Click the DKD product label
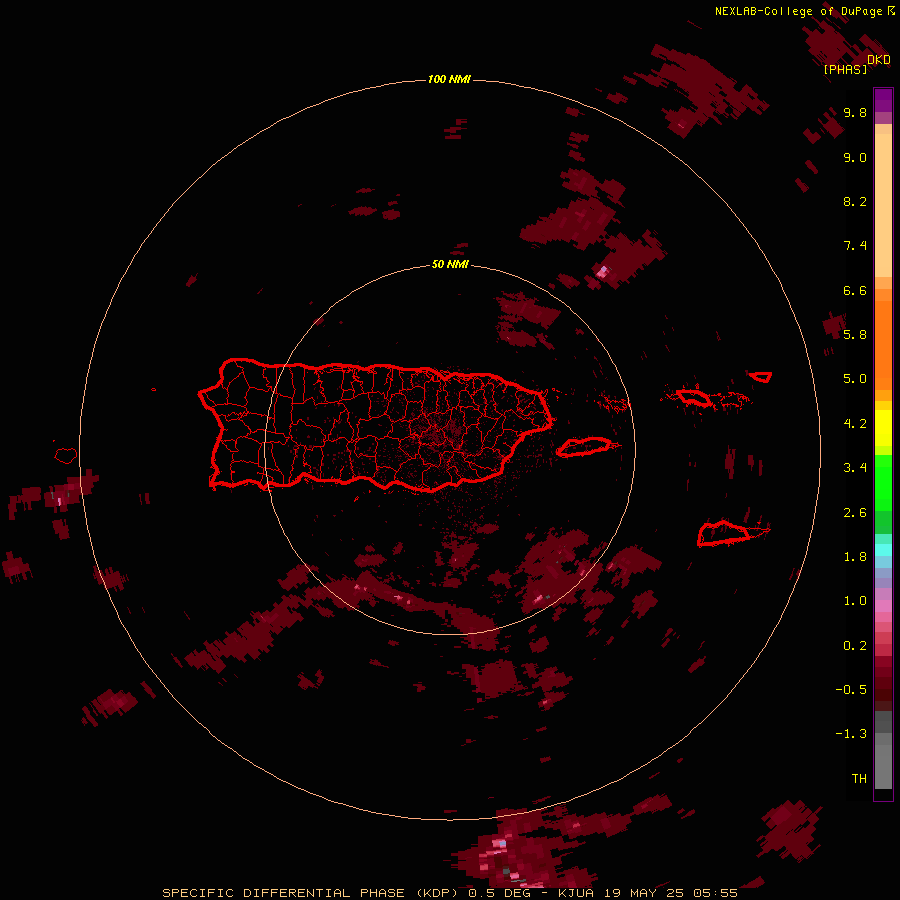Screen dimensions: 900x900 pos(879,59)
